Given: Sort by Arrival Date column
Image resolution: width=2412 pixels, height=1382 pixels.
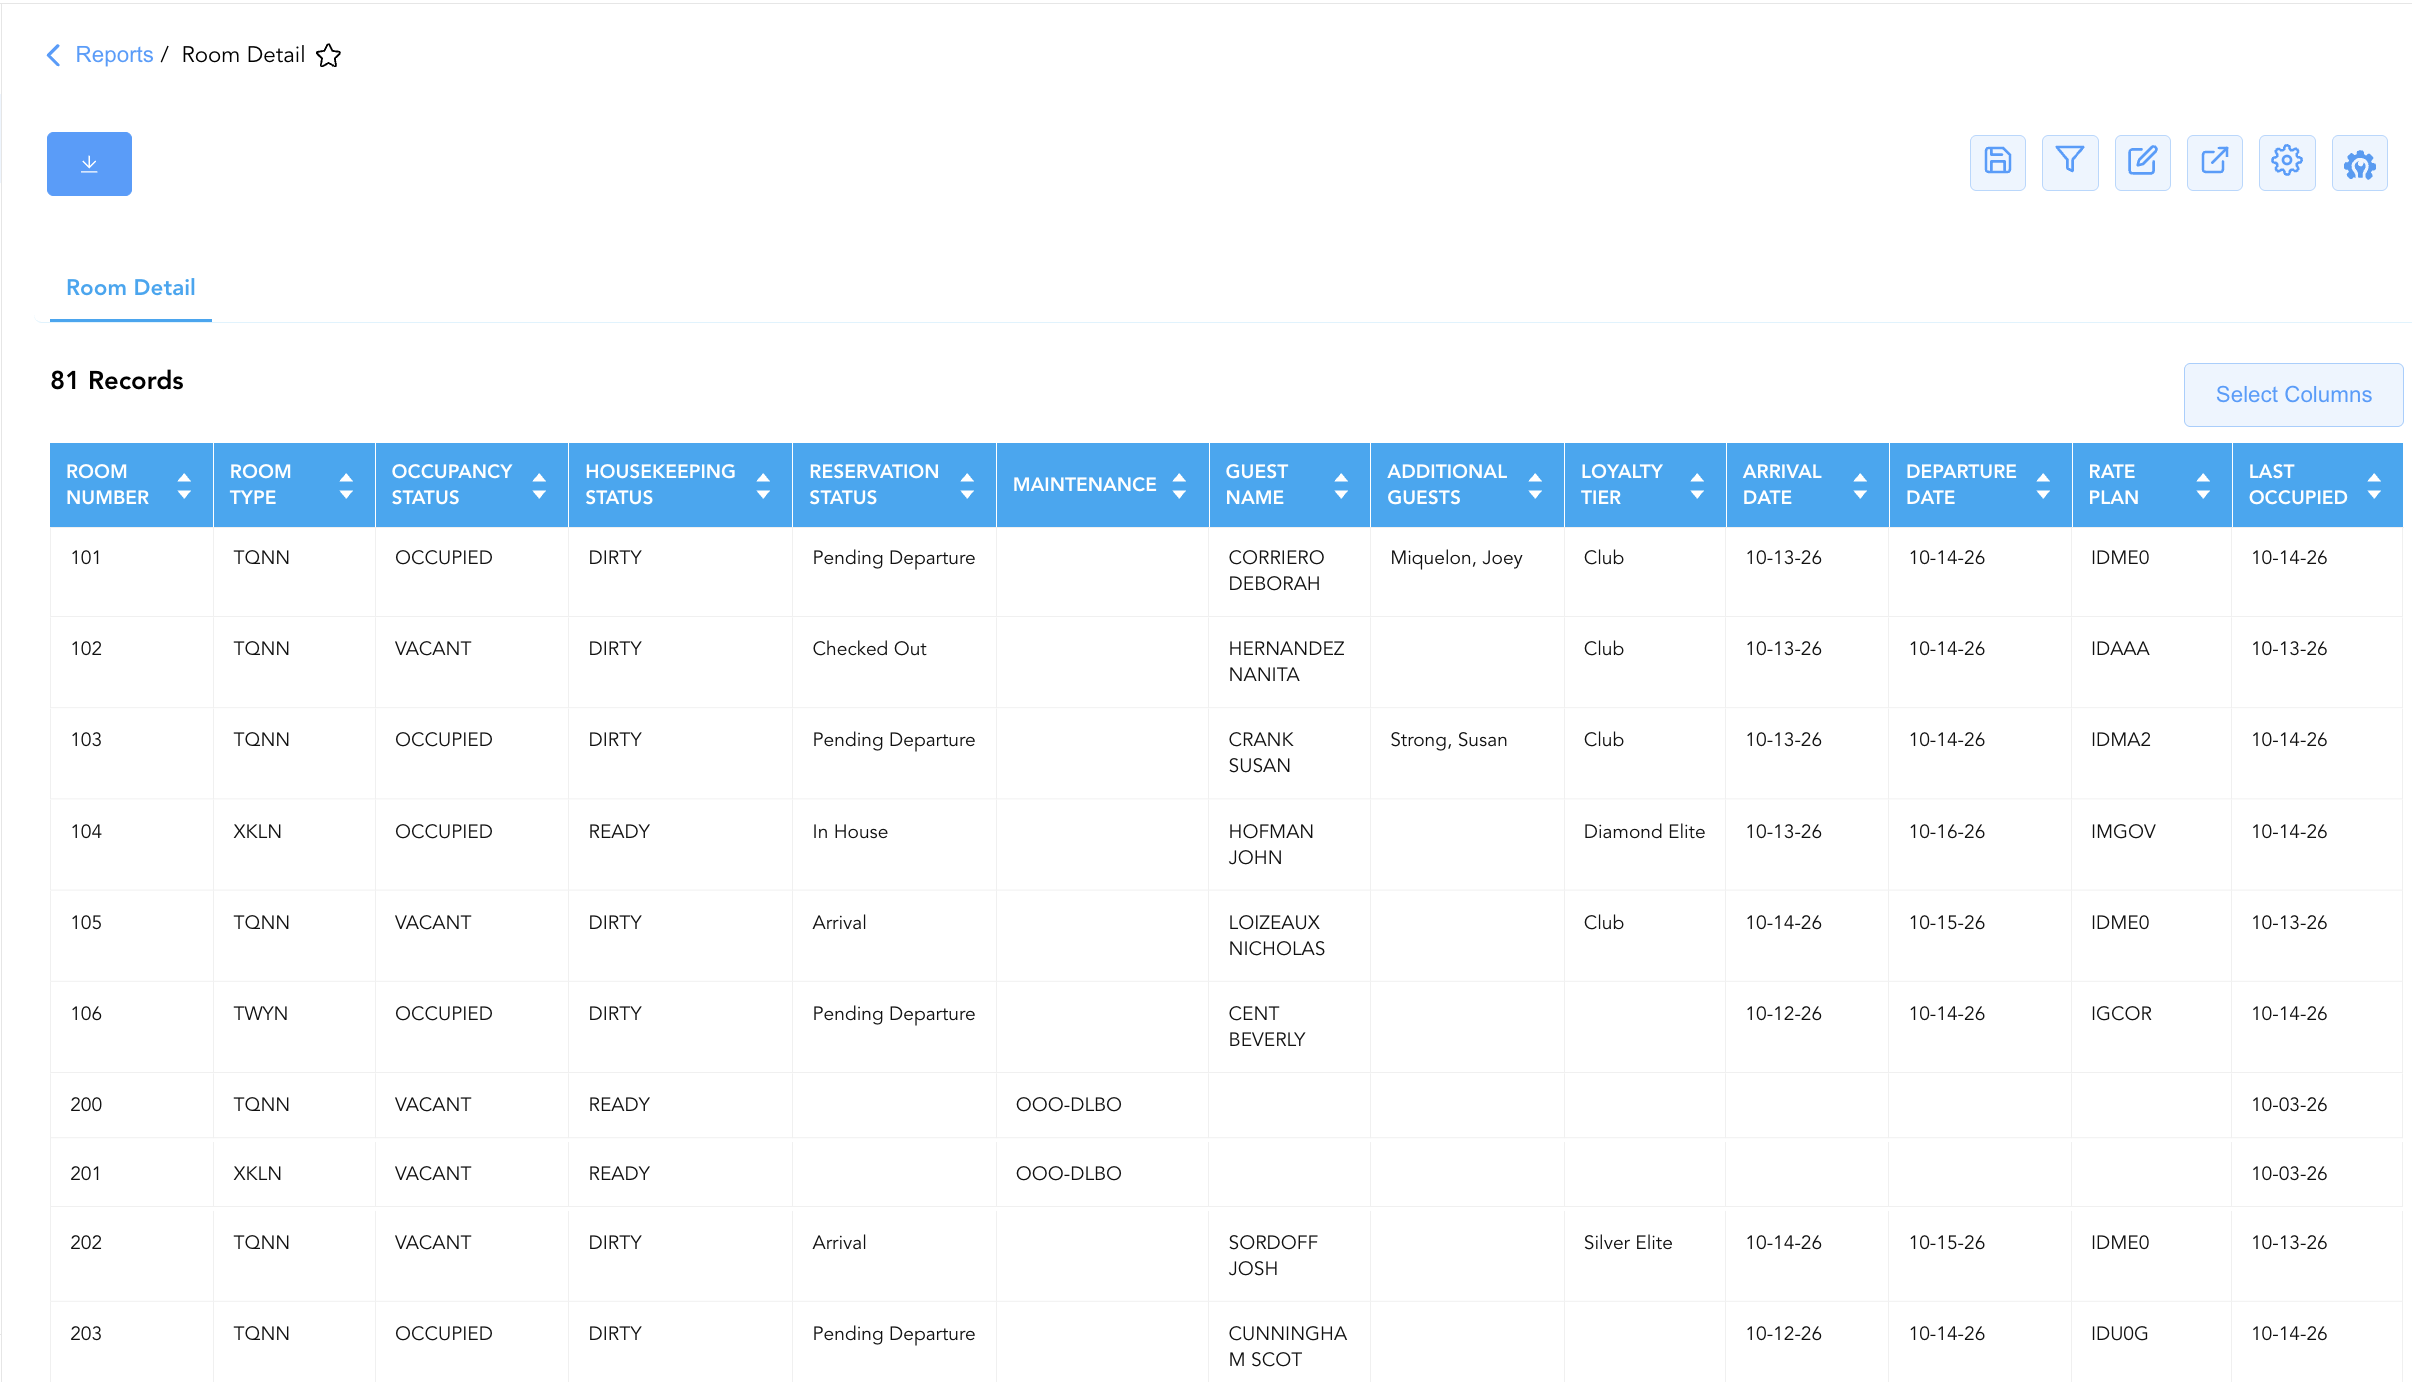Looking at the screenshot, I should [1860, 485].
